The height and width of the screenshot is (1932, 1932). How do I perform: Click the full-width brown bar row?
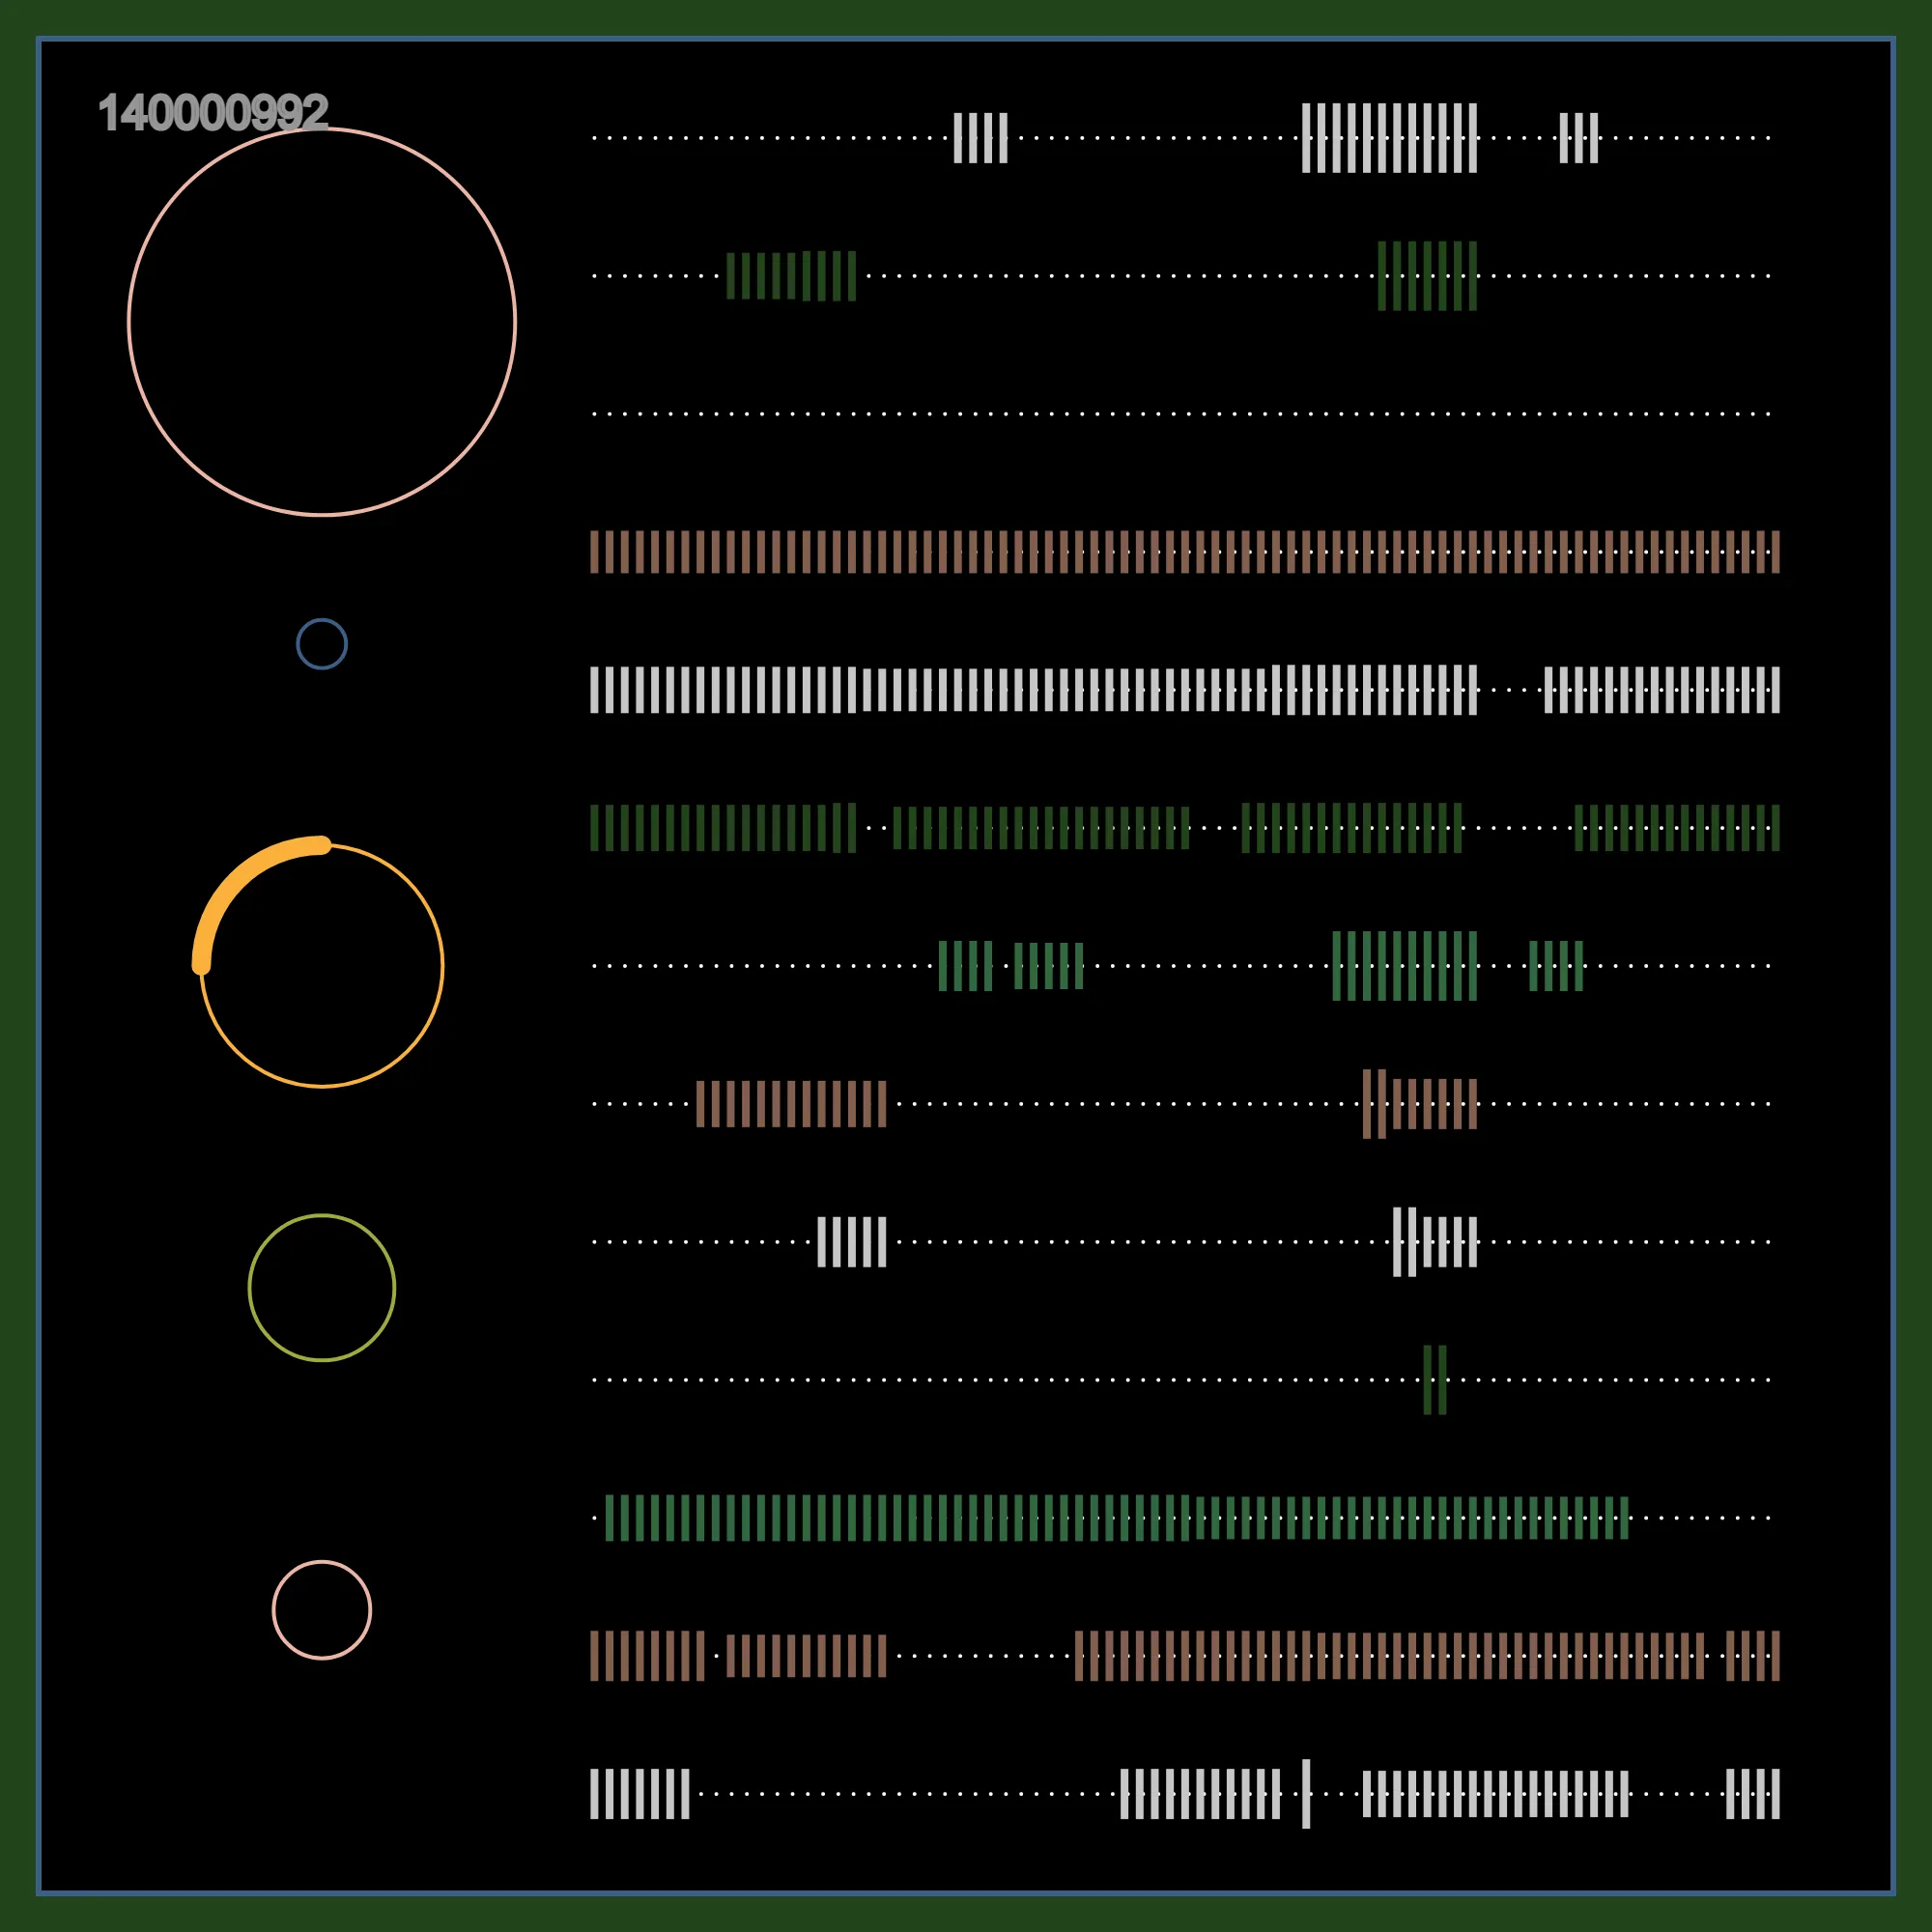tap(1185, 552)
